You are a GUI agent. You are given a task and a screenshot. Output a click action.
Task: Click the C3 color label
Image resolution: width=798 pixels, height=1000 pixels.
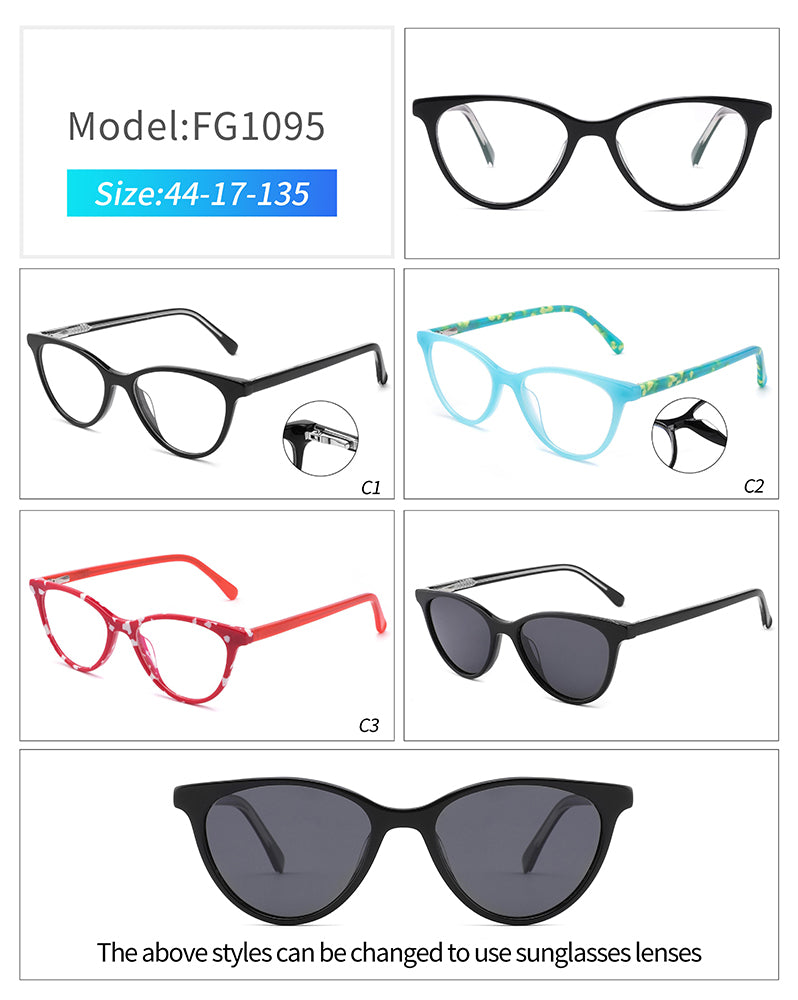[369, 725]
